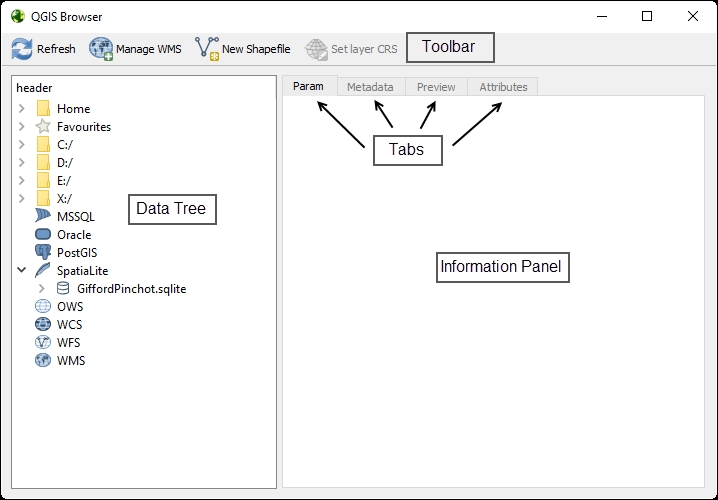Select the Oracle entry text

pos(74,234)
